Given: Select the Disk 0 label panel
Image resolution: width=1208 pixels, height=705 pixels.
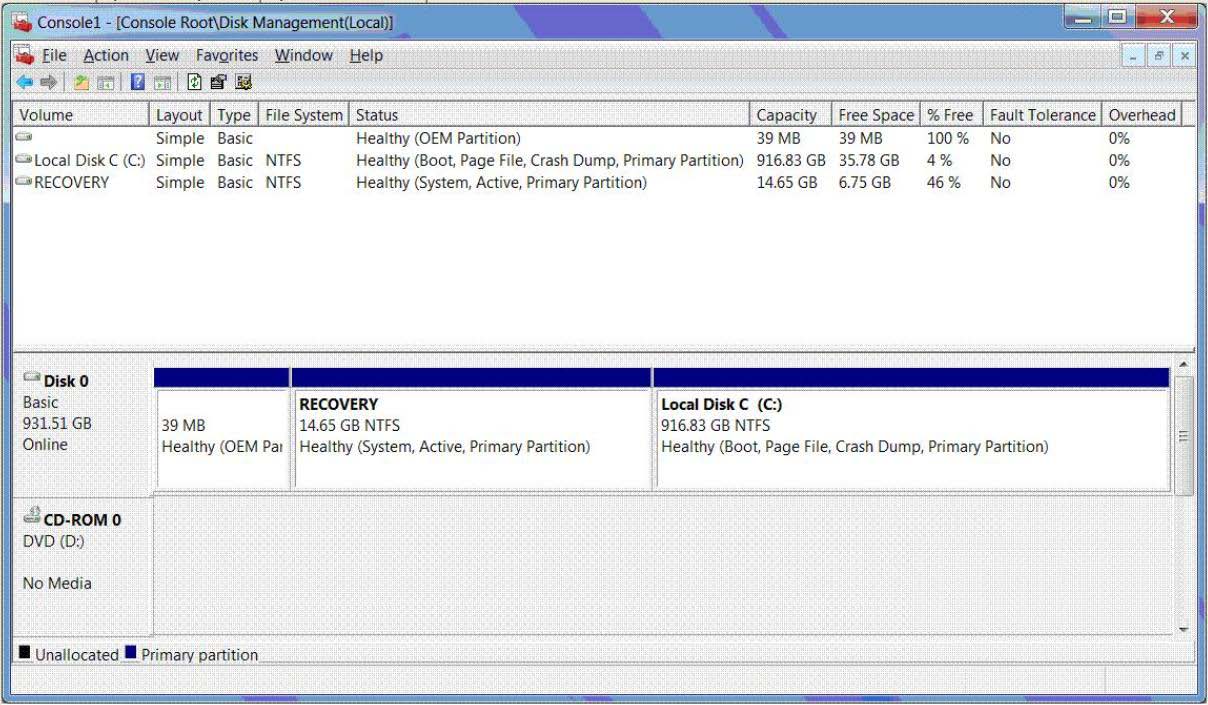Looking at the screenshot, I should [82, 425].
